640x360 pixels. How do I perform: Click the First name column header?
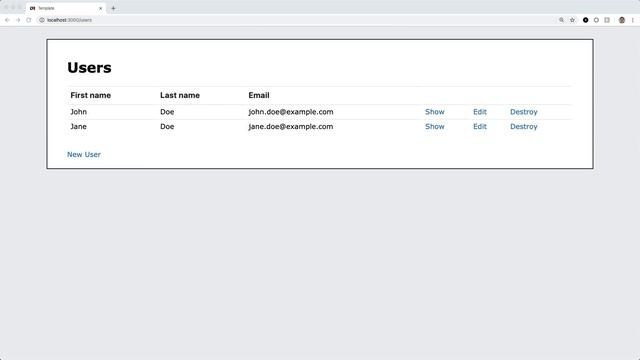pos(90,95)
